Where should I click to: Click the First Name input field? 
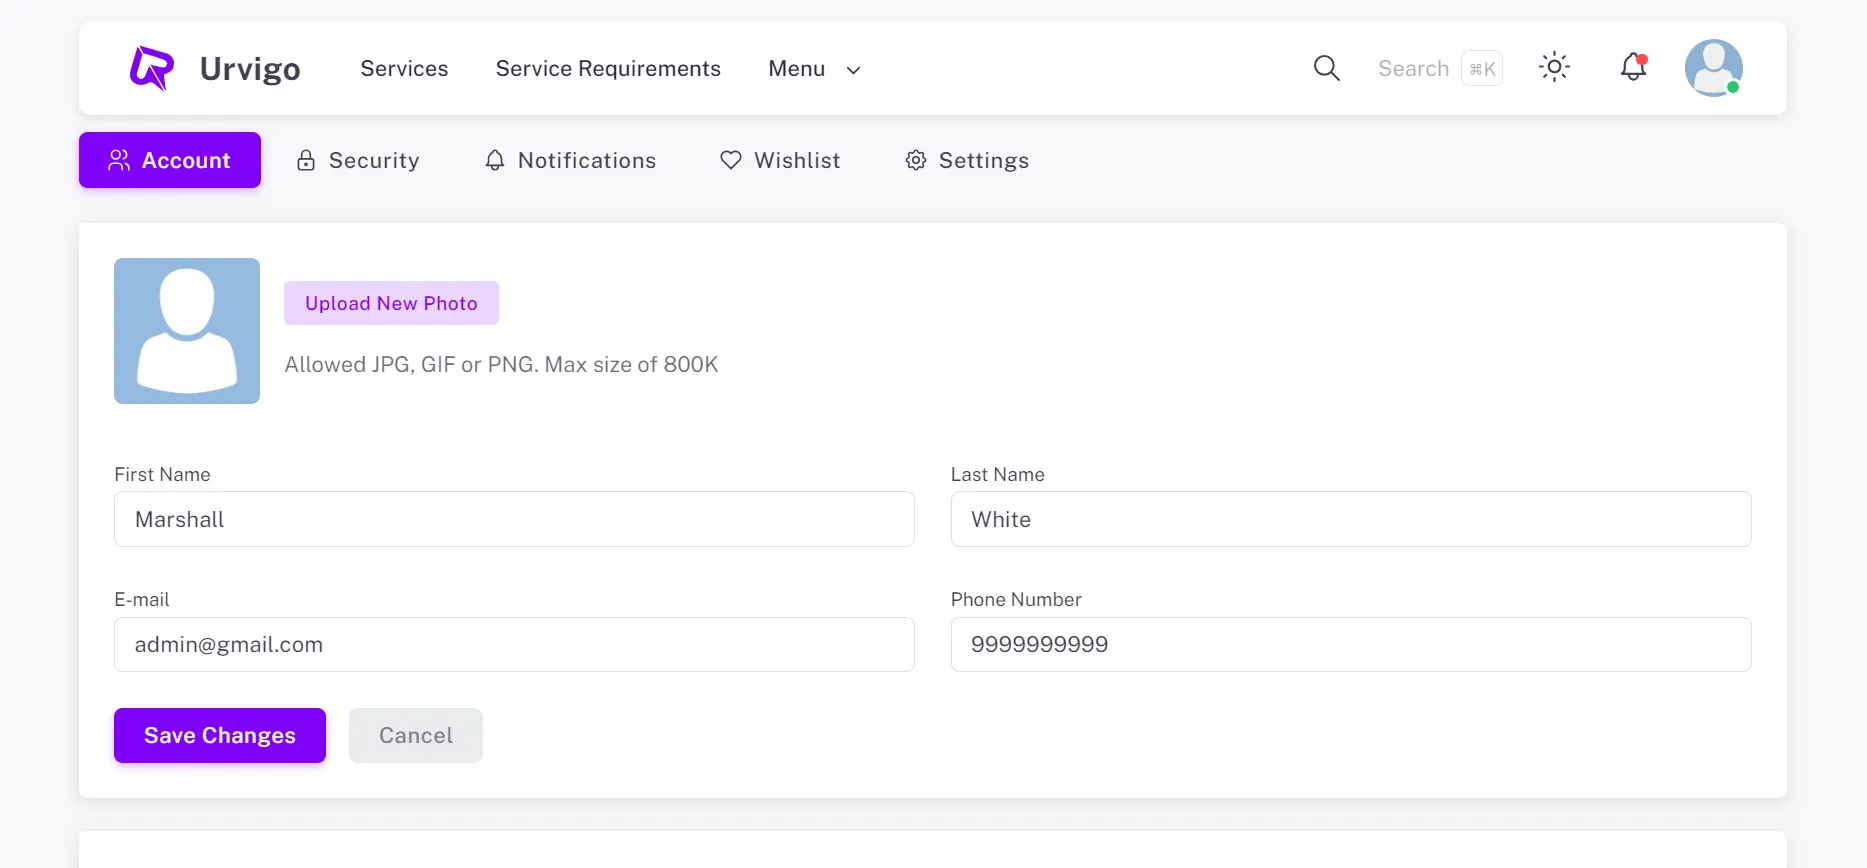(x=514, y=519)
